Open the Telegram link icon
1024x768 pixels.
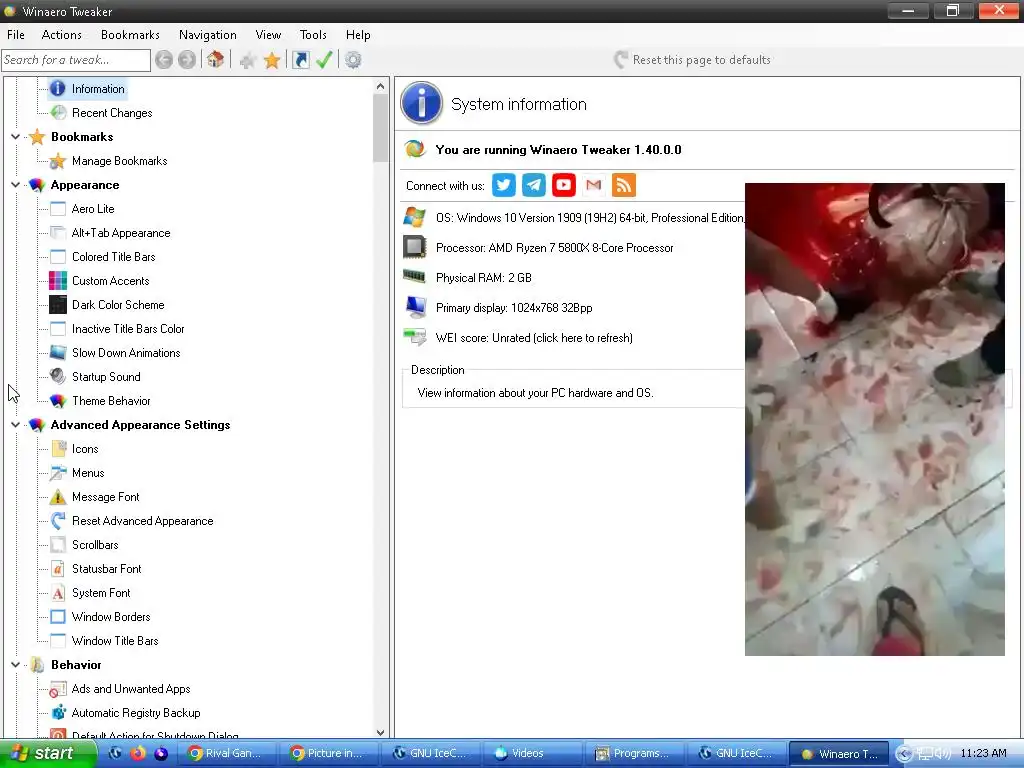click(534, 185)
